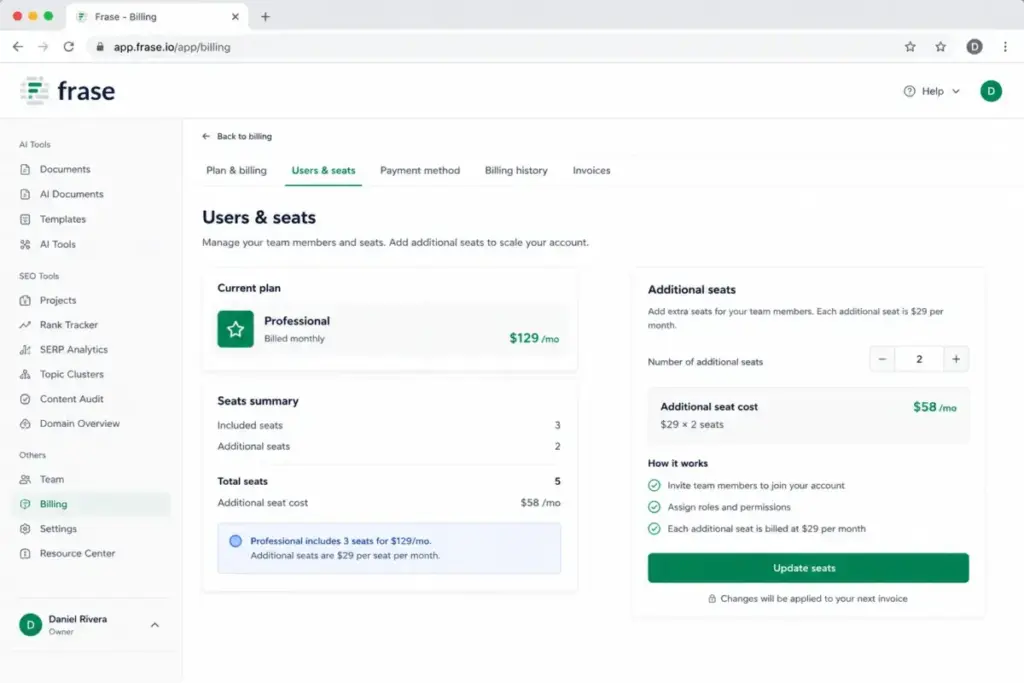Screen dimensions: 1024x683
Task: Open the Content Audit icon
Action: pyautogui.click(x=25, y=399)
